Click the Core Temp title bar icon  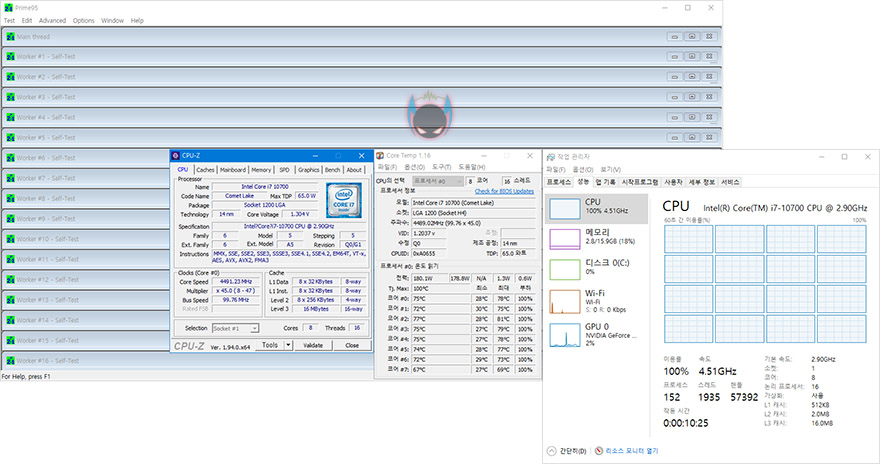380,155
